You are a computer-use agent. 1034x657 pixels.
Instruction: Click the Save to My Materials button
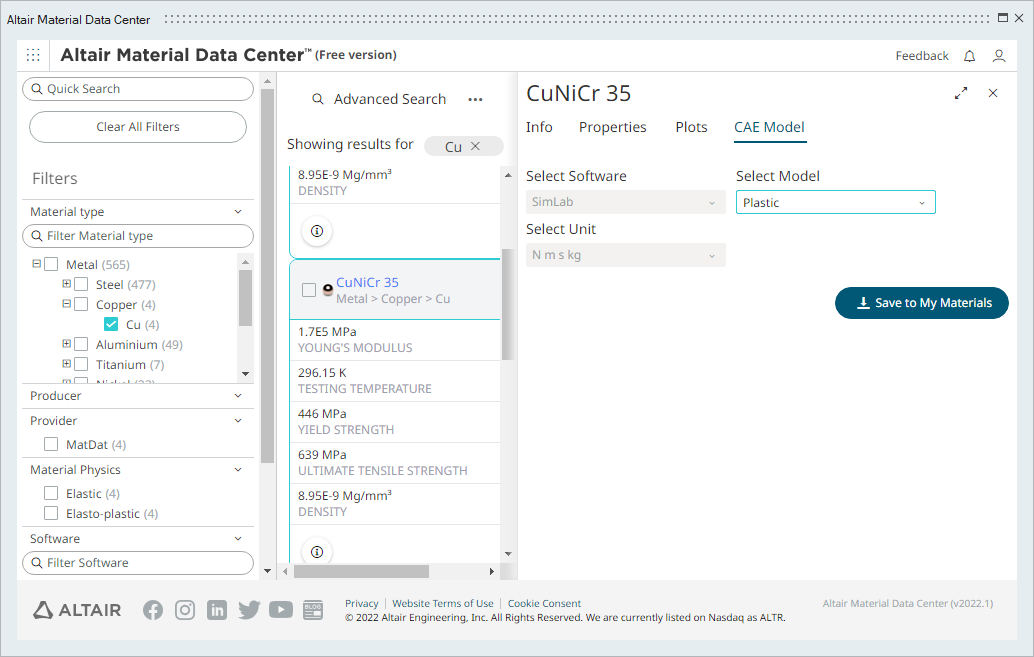click(921, 303)
